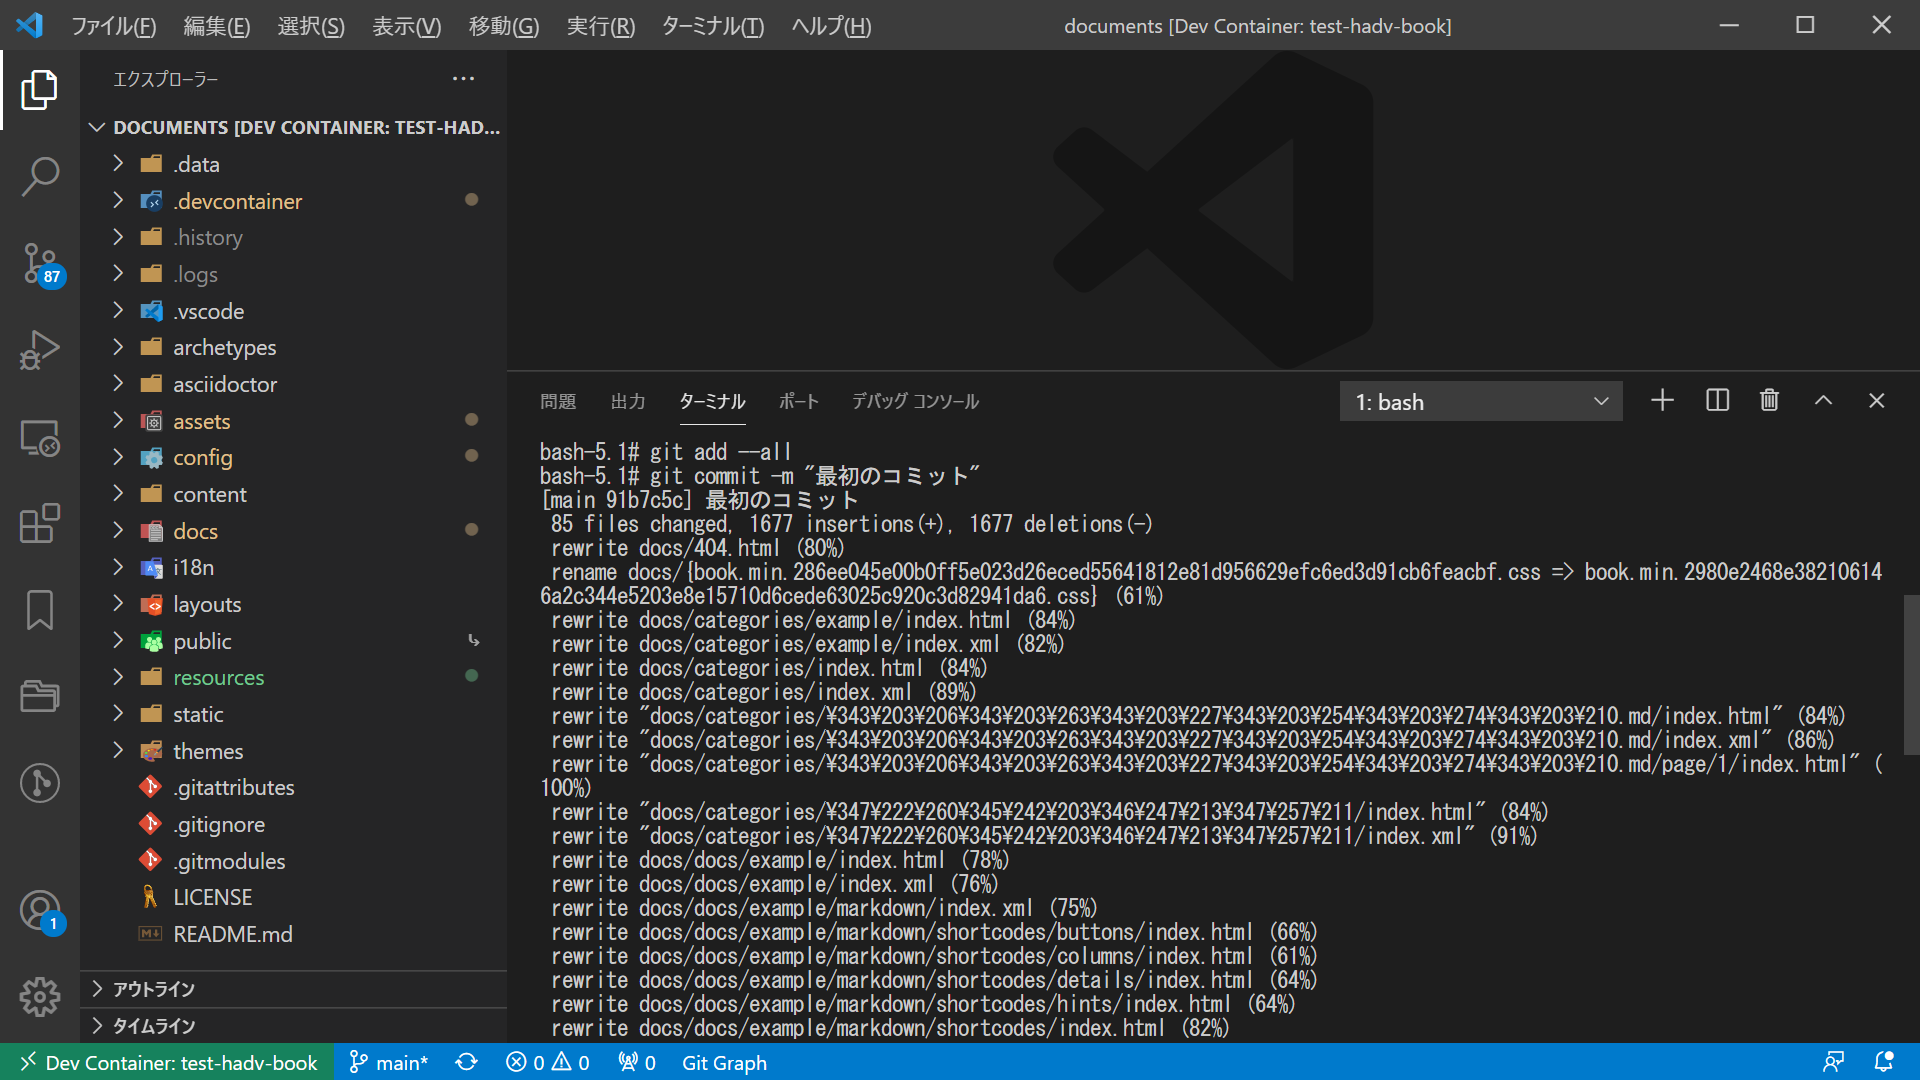Open the ターミナル(T) menu
Viewport: 1920px width, 1080px height.
[712, 26]
